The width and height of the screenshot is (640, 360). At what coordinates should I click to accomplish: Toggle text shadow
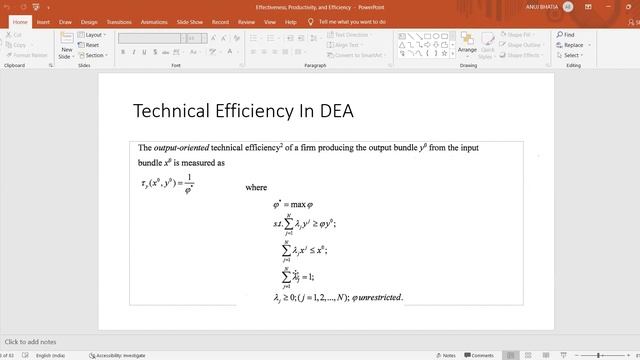pos(155,52)
